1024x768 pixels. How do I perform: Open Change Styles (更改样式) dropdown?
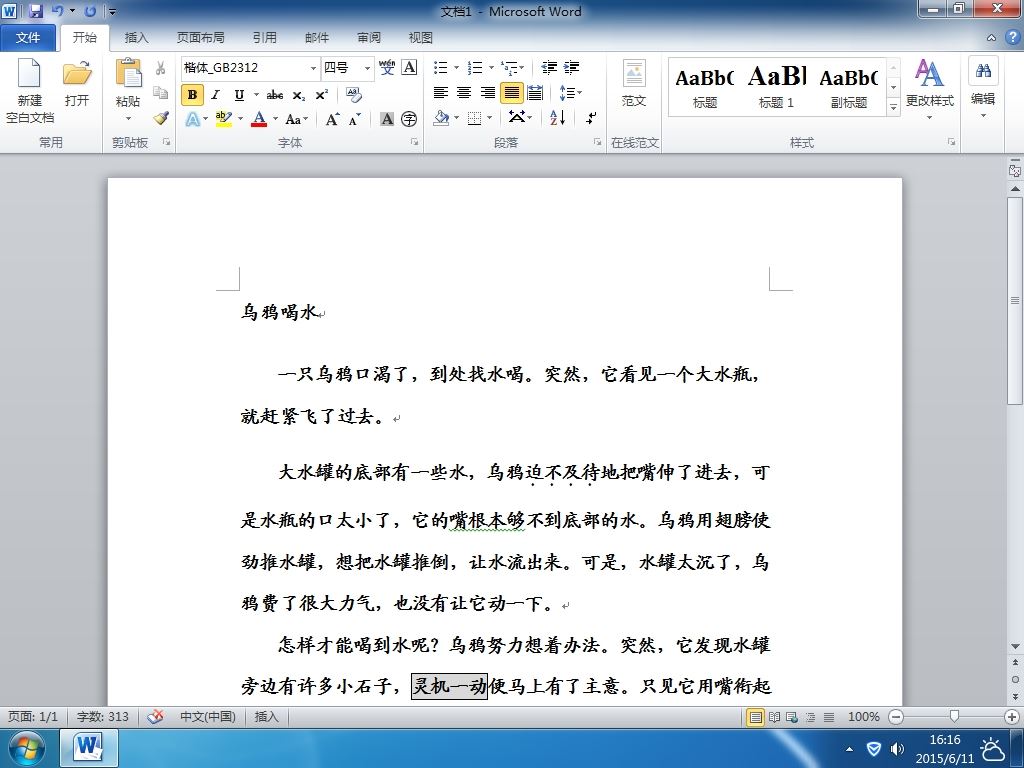[x=929, y=88]
